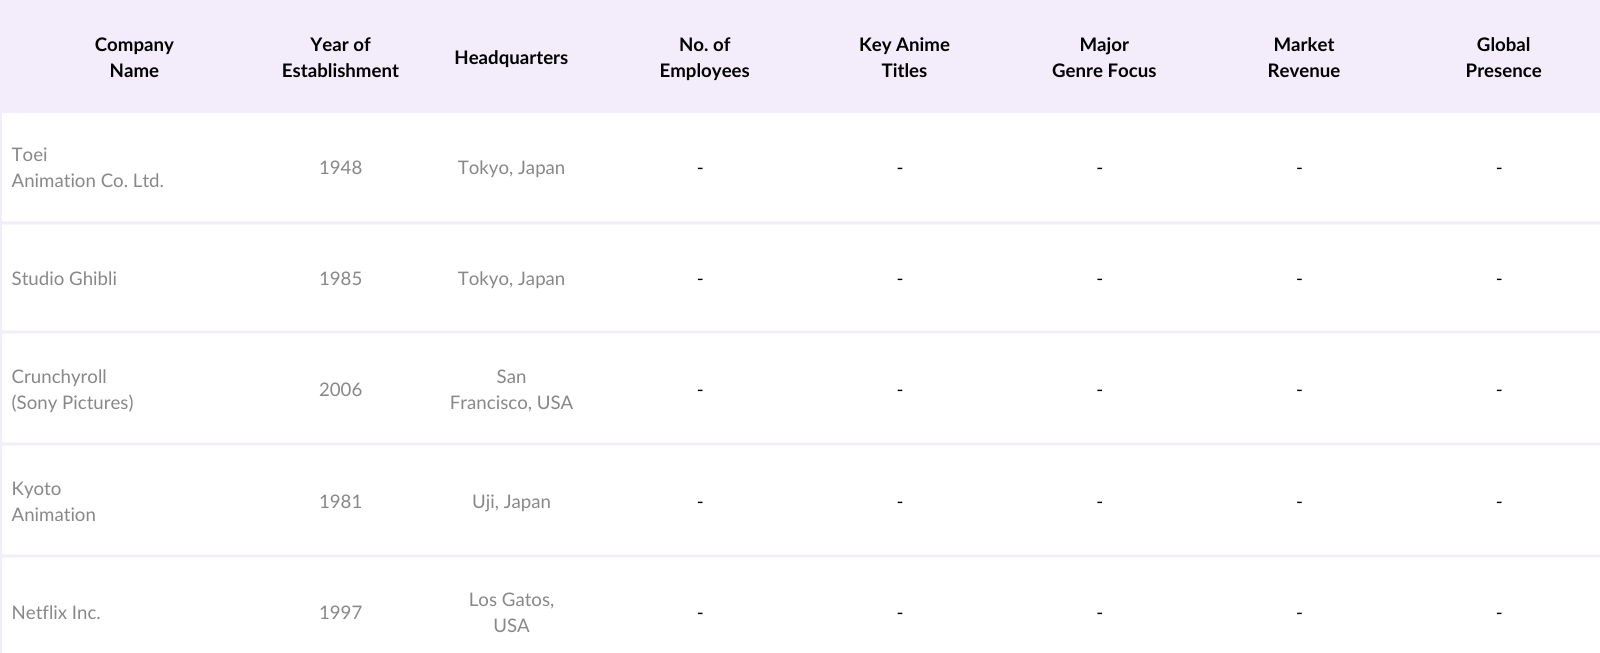Click the Key Anime Titles header

coord(904,57)
